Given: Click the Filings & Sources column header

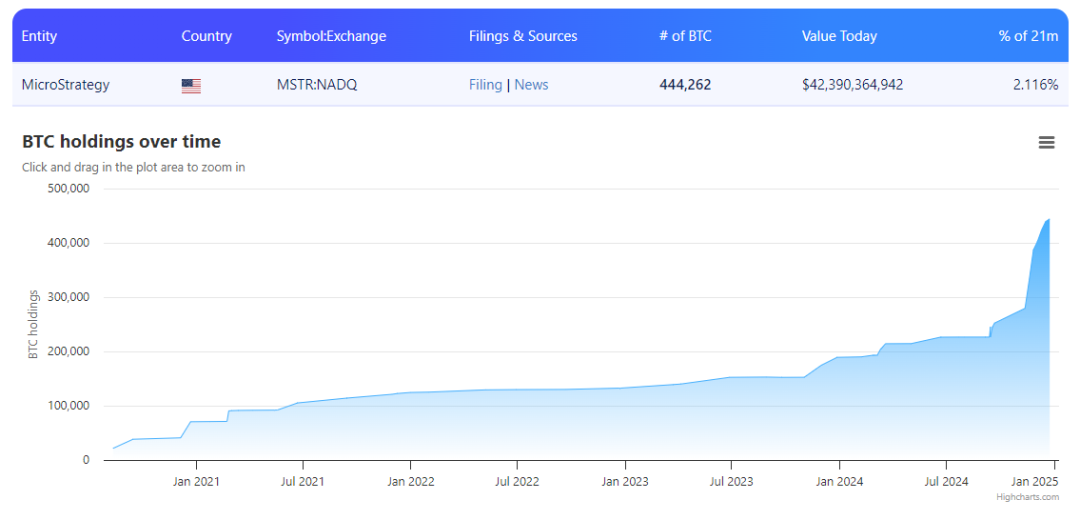Looking at the screenshot, I should [523, 36].
